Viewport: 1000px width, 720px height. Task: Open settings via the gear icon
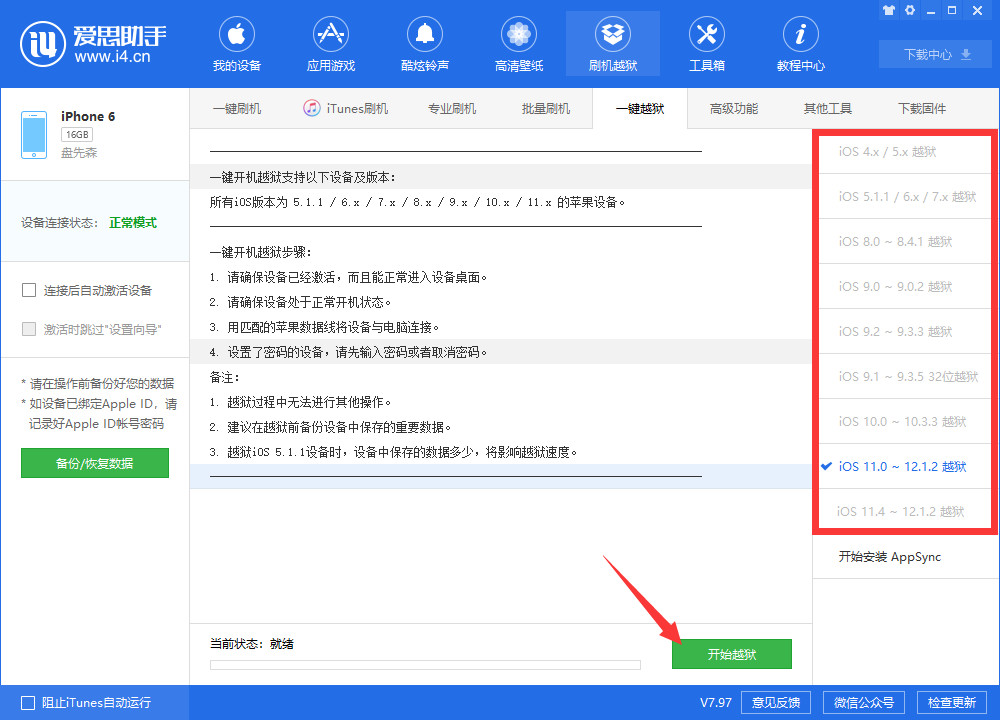(x=910, y=10)
